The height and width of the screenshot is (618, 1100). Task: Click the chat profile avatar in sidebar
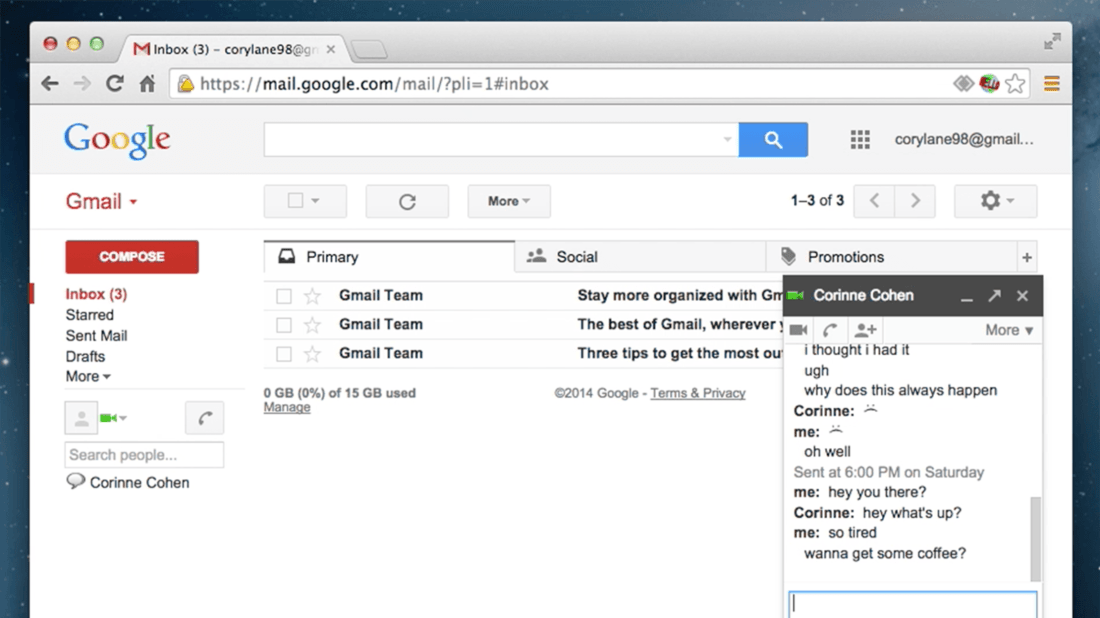click(81, 418)
